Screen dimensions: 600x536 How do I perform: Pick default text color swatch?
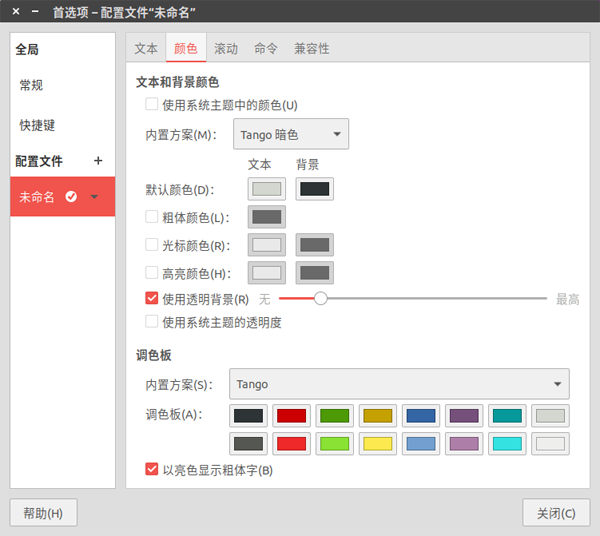pyautogui.click(x=267, y=189)
